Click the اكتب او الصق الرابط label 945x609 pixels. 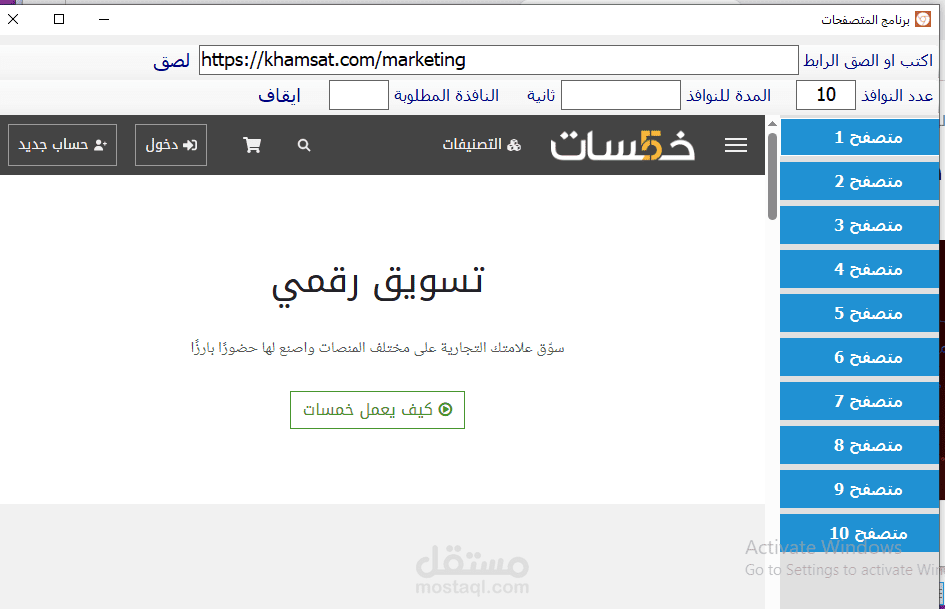click(x=868, y=61)
